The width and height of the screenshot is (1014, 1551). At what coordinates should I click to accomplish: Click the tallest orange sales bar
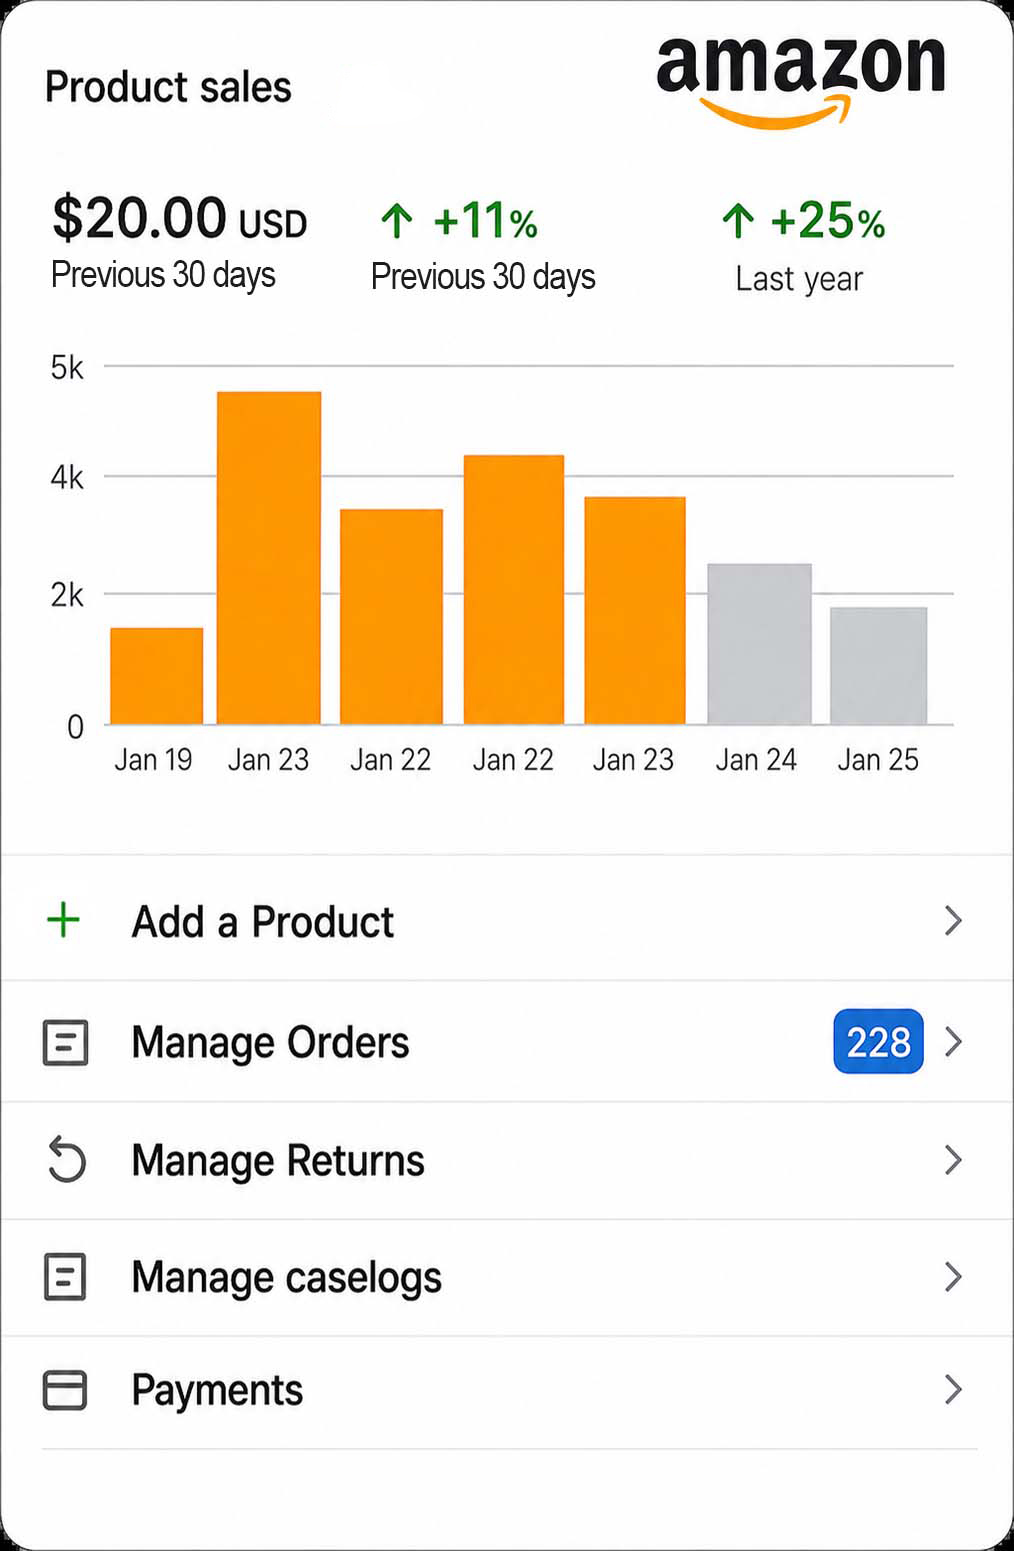point(269,558)
